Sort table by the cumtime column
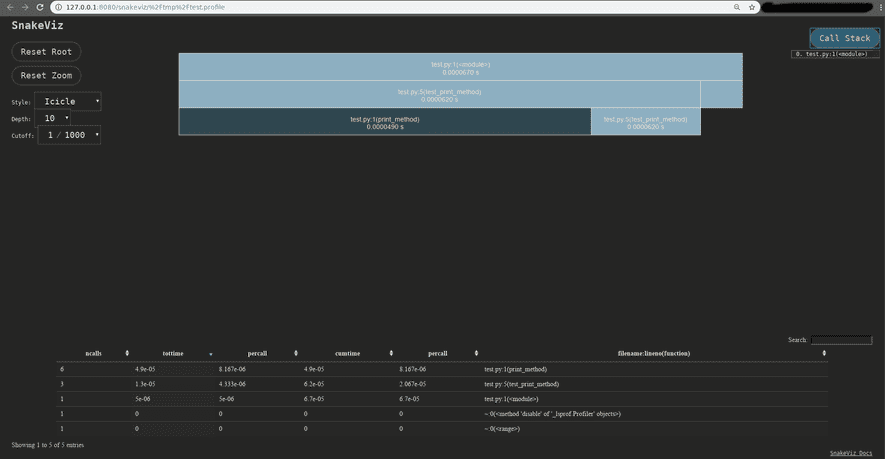885x459 pixels. point(347,353)
